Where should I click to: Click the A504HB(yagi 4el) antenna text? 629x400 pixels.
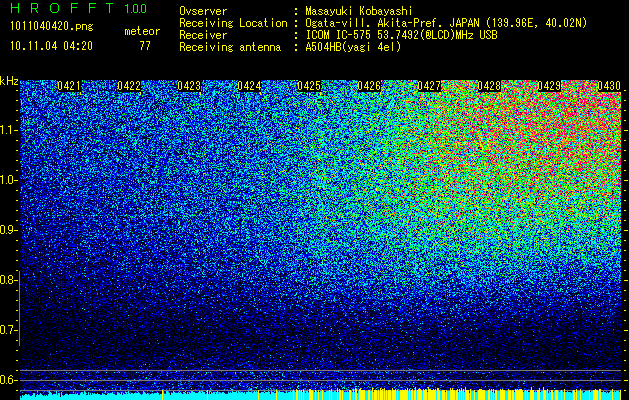[x=353, y=47]
